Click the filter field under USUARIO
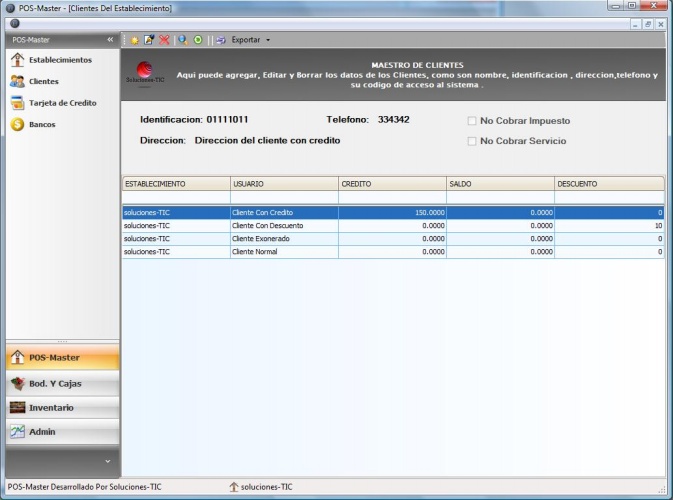This screenshot has height=500, width=673. click(x=285, y=197)
